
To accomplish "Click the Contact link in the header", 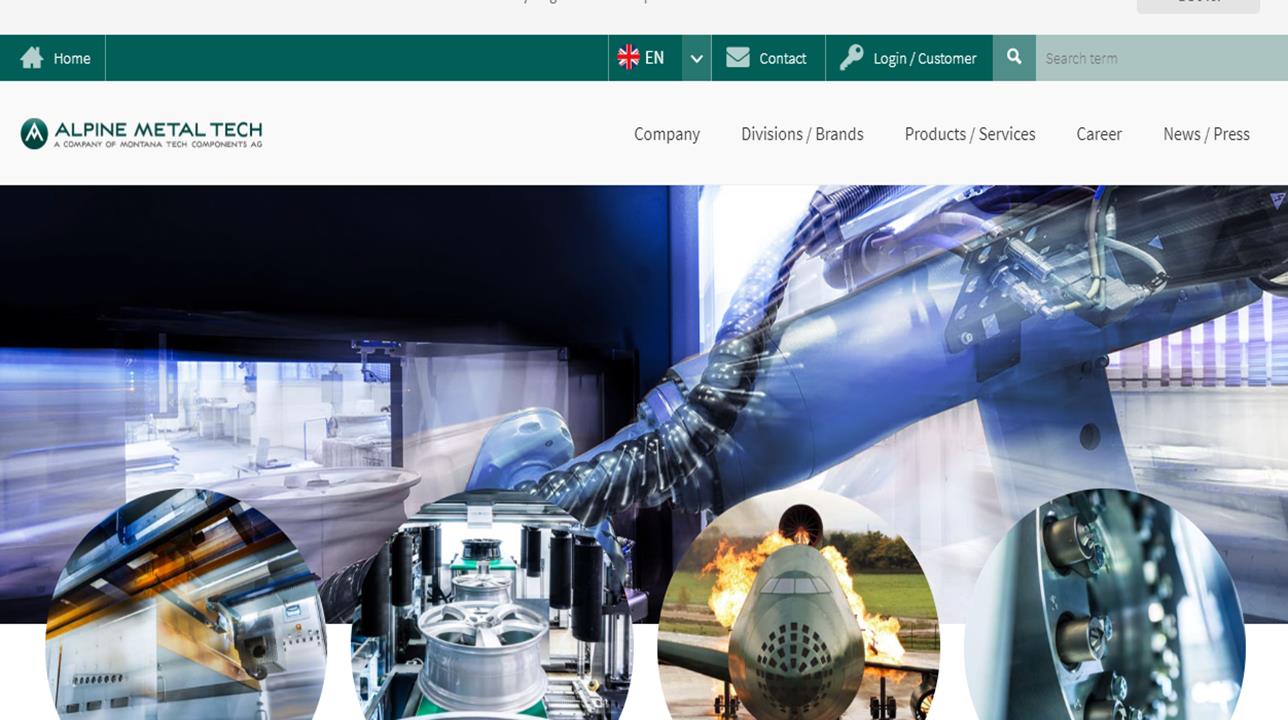I will coord(784,58).
